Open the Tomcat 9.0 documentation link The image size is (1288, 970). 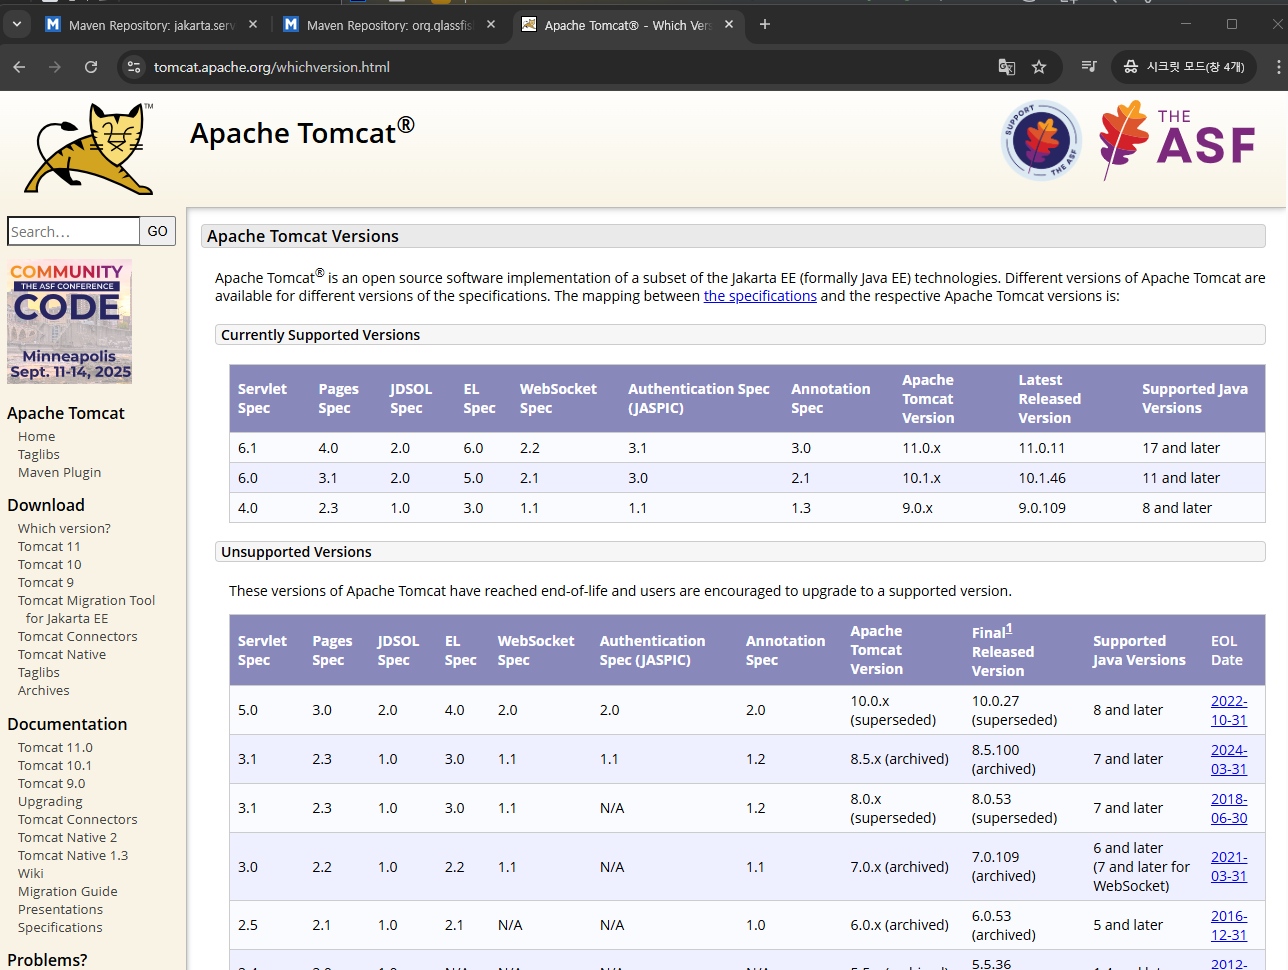(52, 783)
